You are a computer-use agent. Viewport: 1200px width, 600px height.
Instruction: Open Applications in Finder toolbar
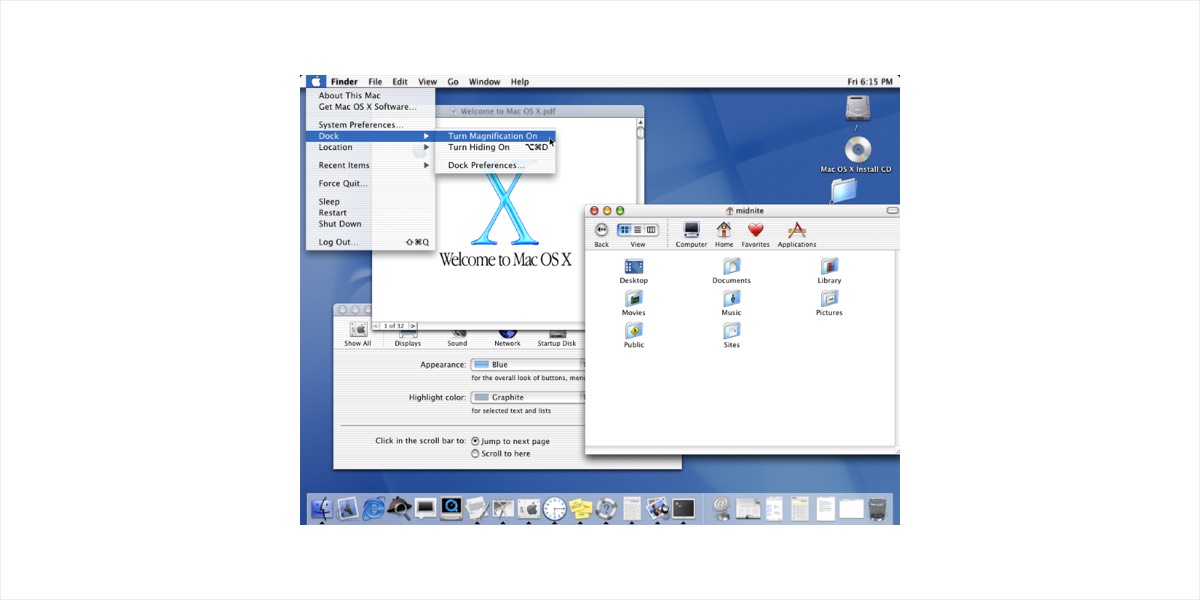pyautogui.click(x=797, y=235)
